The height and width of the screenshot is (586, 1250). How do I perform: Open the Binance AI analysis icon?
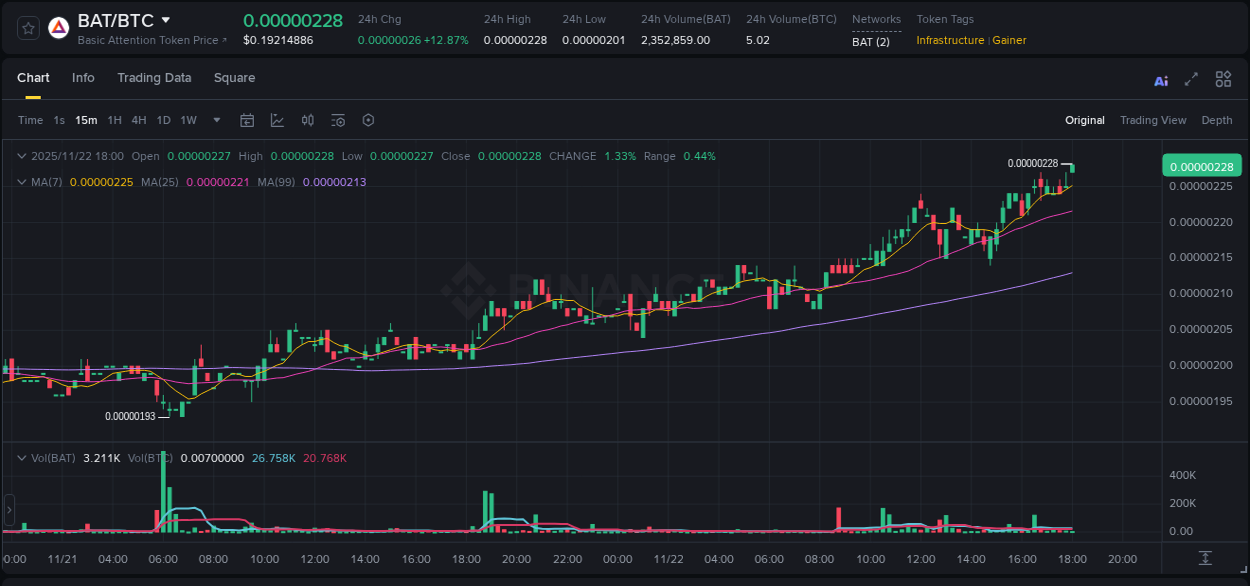pos(1160,79)
